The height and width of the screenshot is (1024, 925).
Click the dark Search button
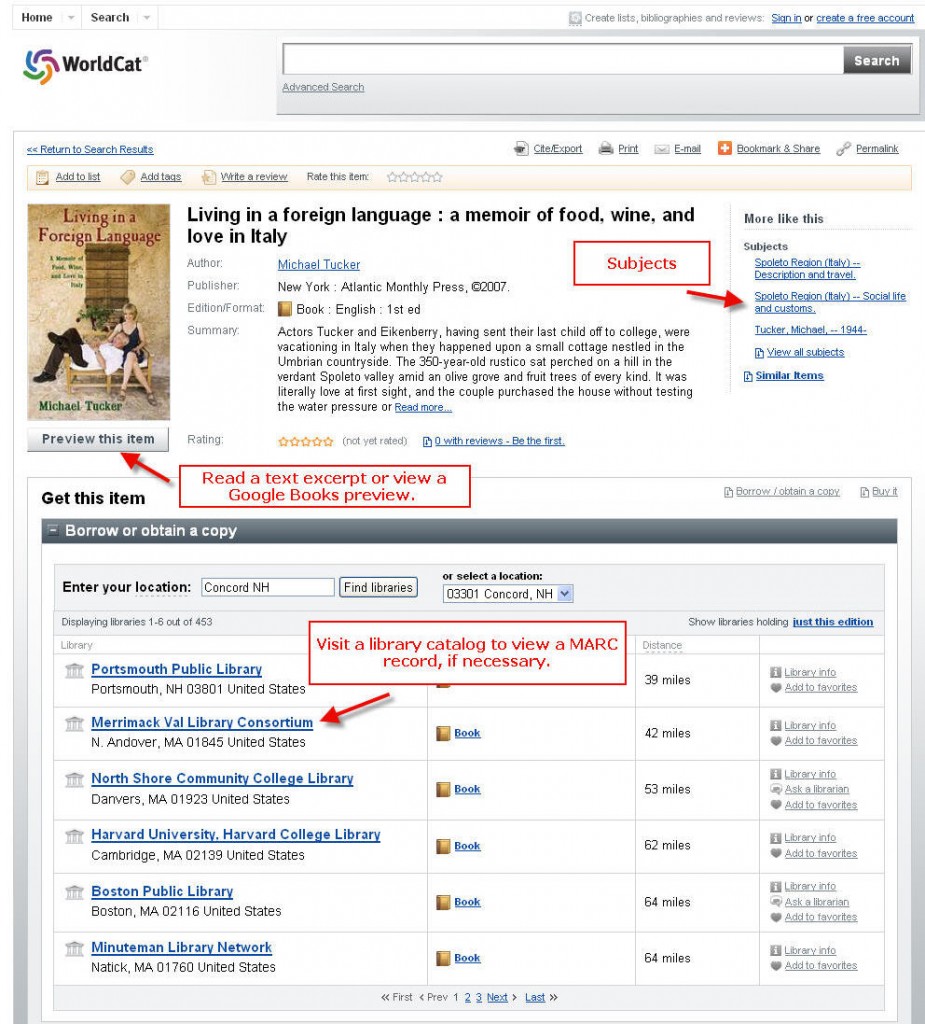877,61
